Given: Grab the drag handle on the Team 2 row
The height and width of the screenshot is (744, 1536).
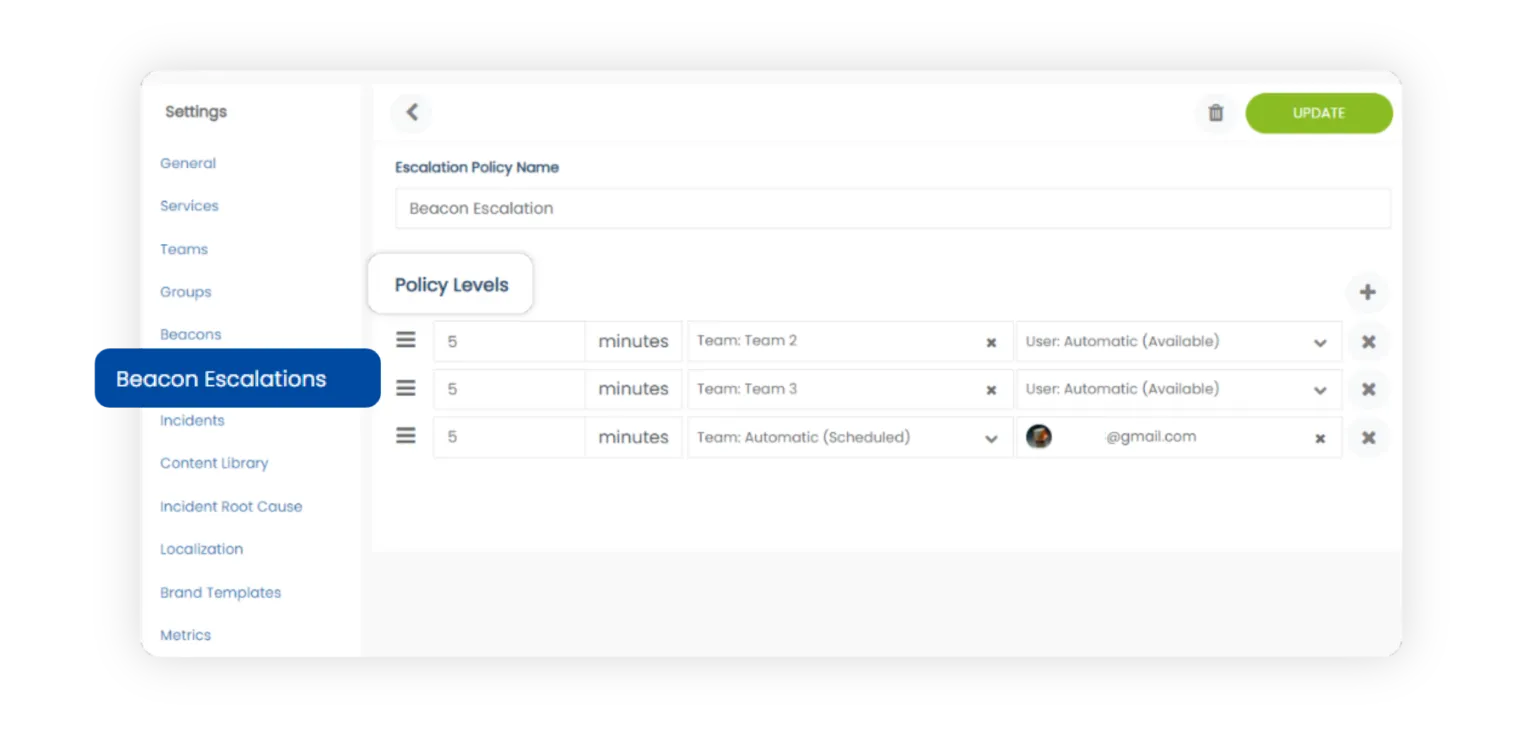Looking at the screenshot, I should [x=405, y=340].
